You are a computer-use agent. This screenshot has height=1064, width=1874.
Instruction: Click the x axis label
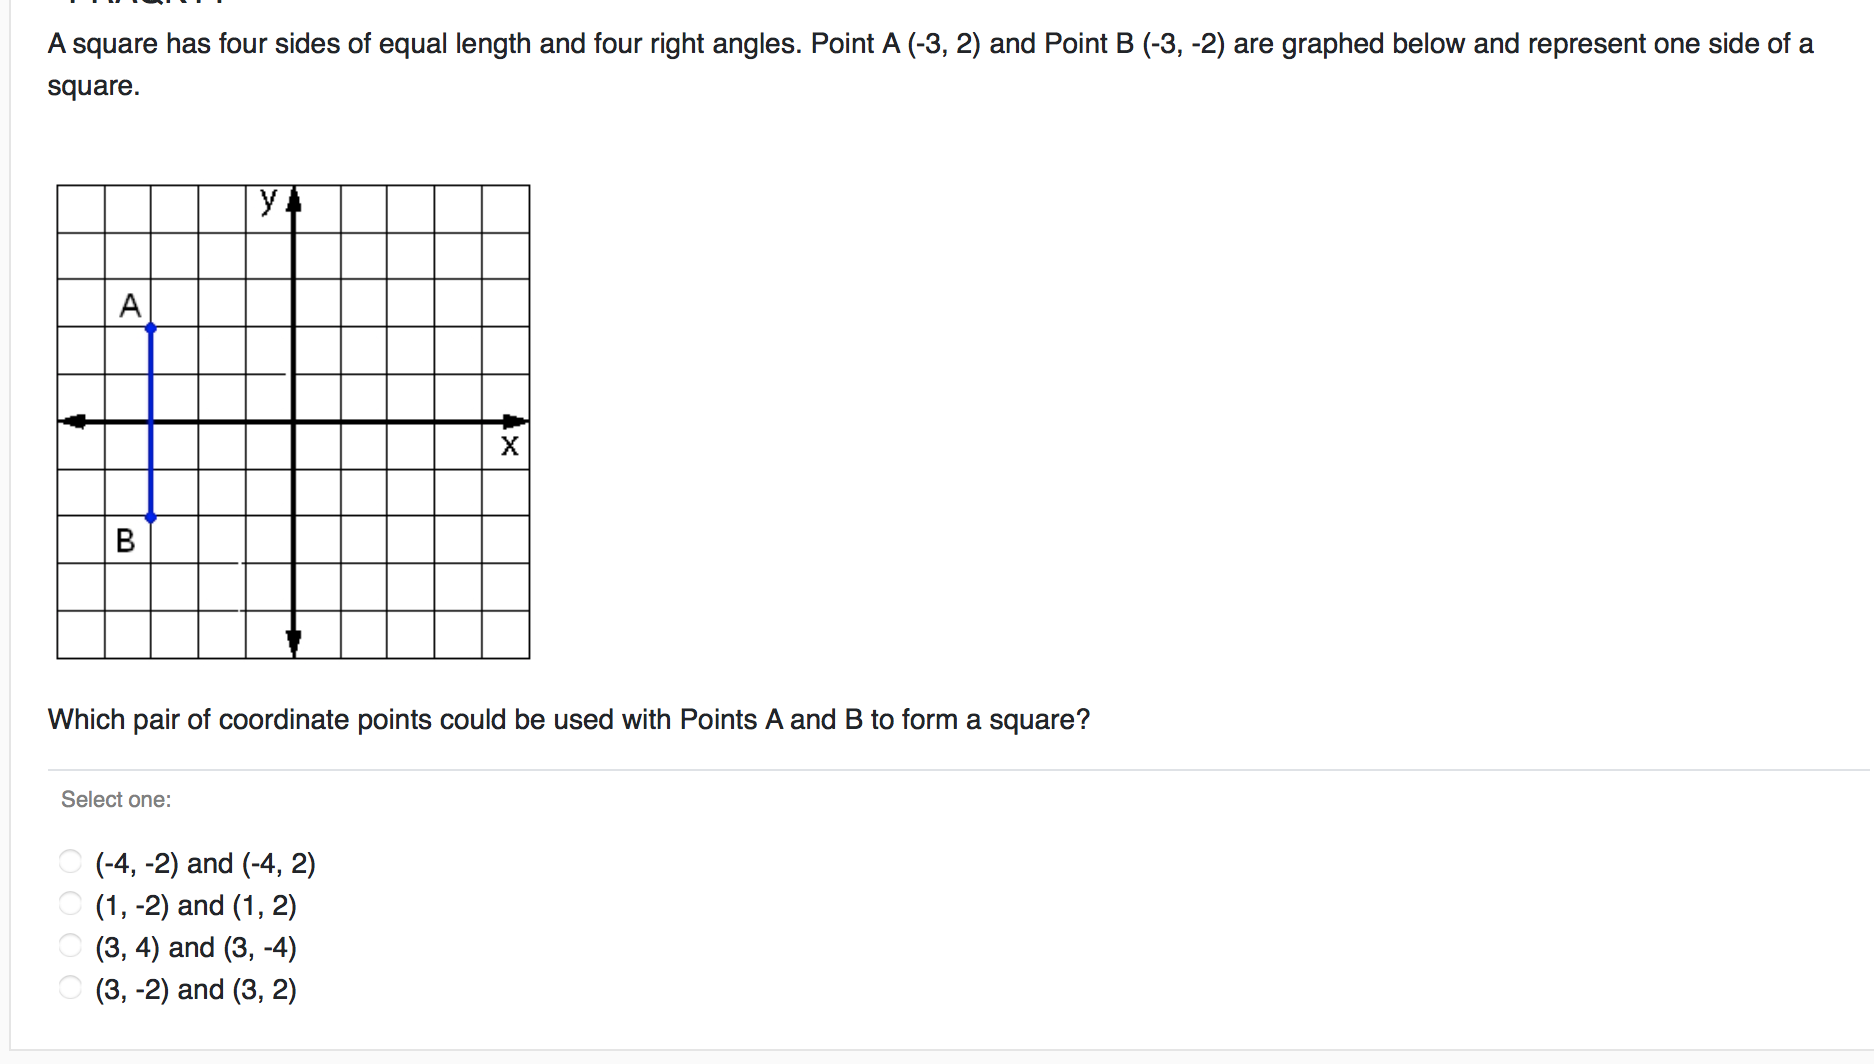tap(510, 446)
